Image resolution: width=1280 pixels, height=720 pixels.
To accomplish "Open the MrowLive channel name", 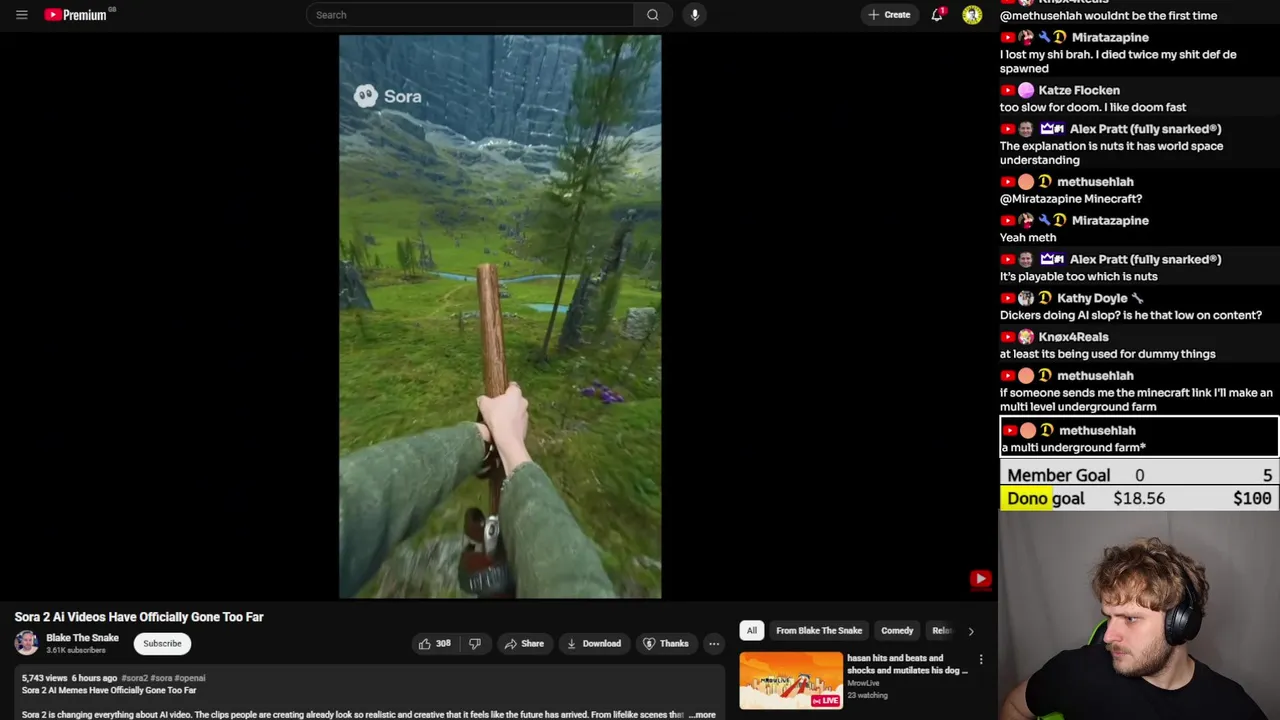I will pyautogui.click(x=864, y=683).
